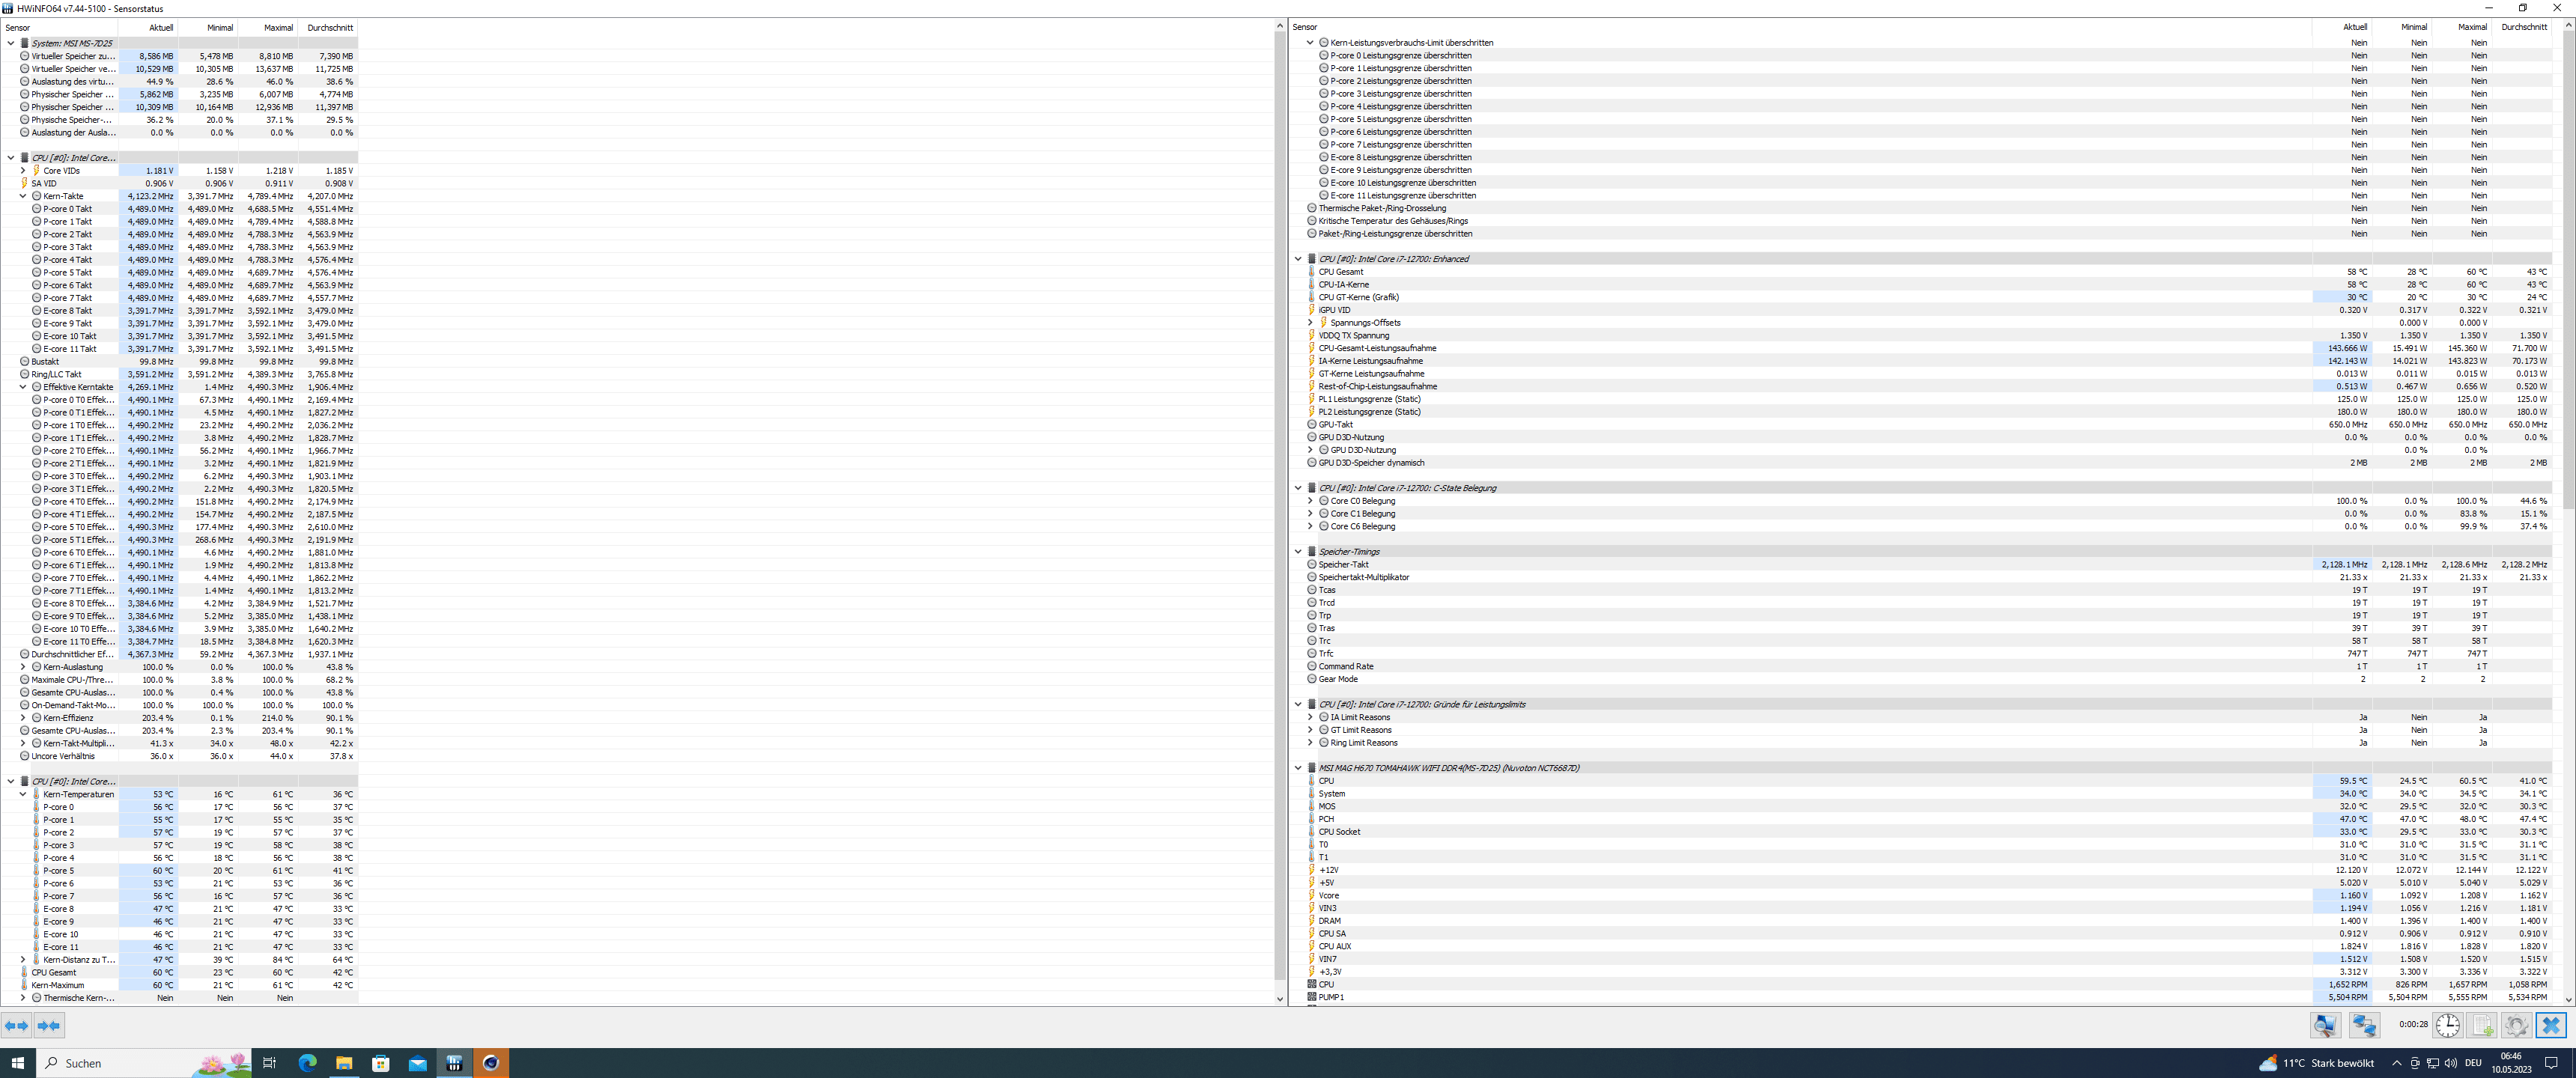This screenshot has width=2576, height=1078.
Task: Collapse the Speicher-Timings section
Action: coord(1298,552)
